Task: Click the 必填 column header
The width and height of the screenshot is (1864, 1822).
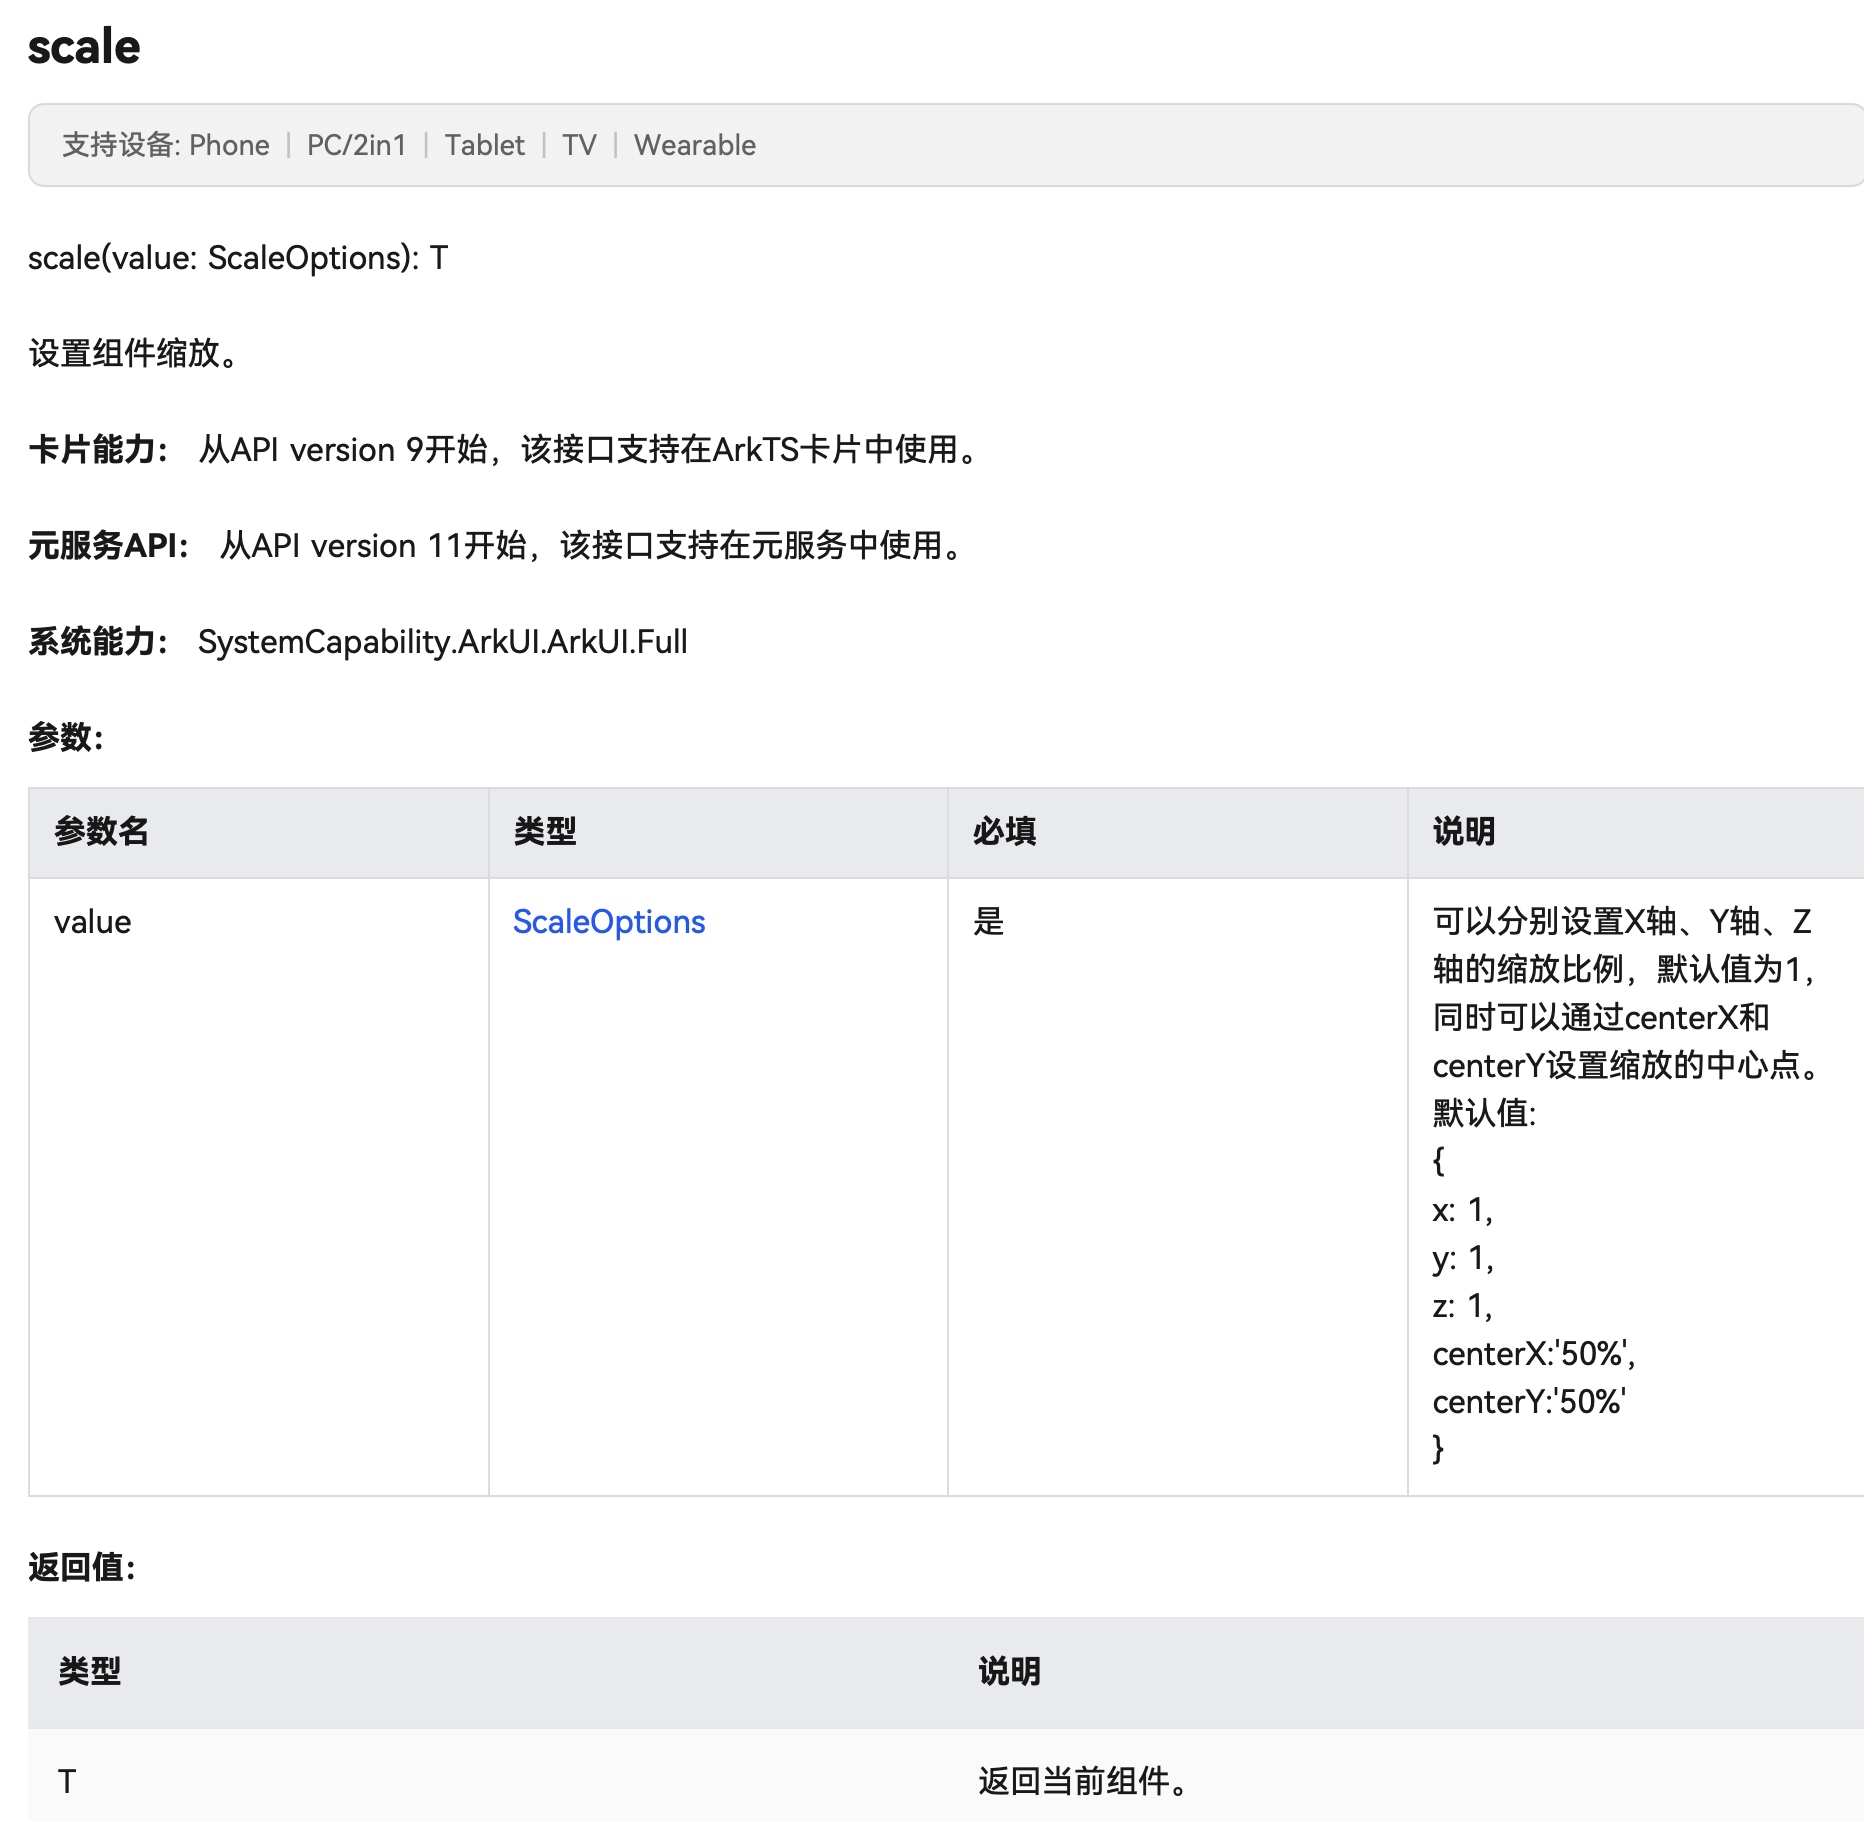Action: (1004, 832)
